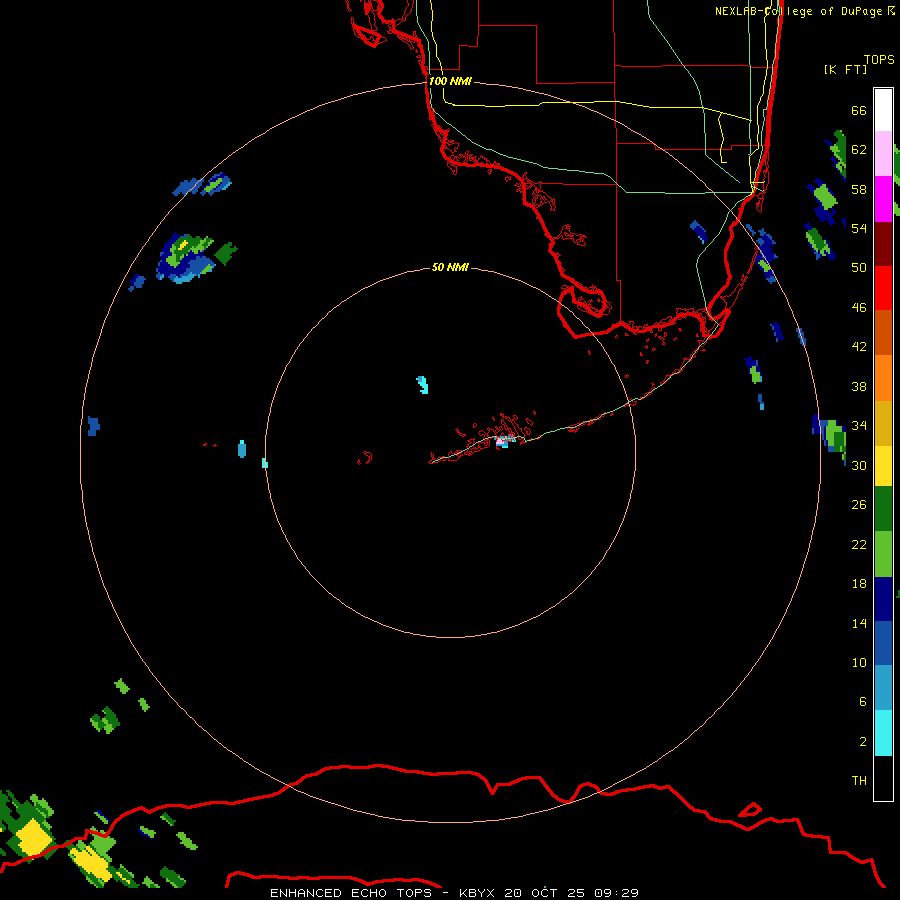Select the 10 legend value
Image resolution: width=900 pixels, height=900 pixels.
859,662
